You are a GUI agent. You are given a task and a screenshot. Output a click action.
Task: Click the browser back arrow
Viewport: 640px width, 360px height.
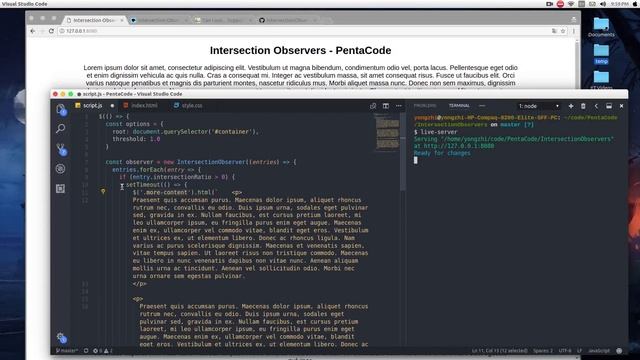33,31
